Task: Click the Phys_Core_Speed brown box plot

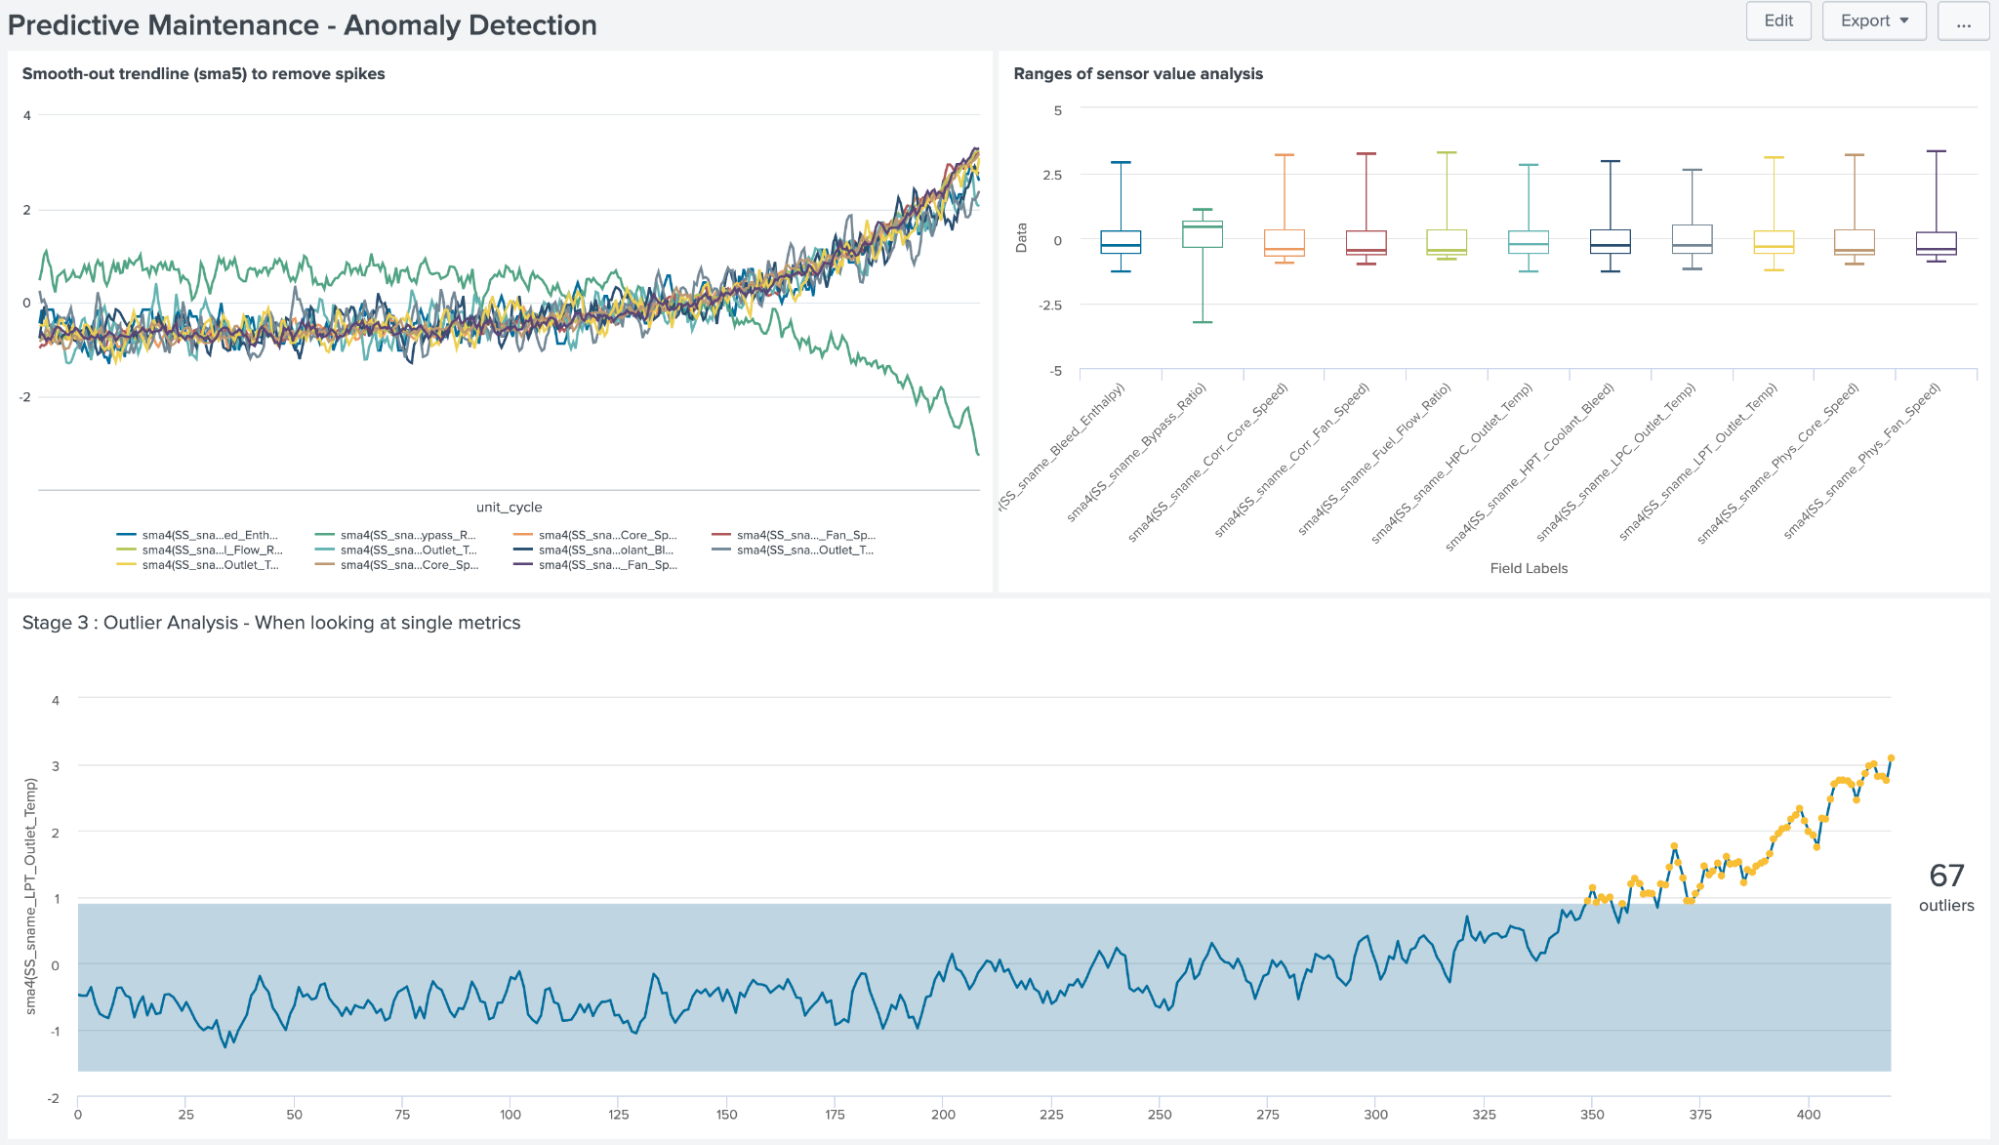Action: point(1855,243)
